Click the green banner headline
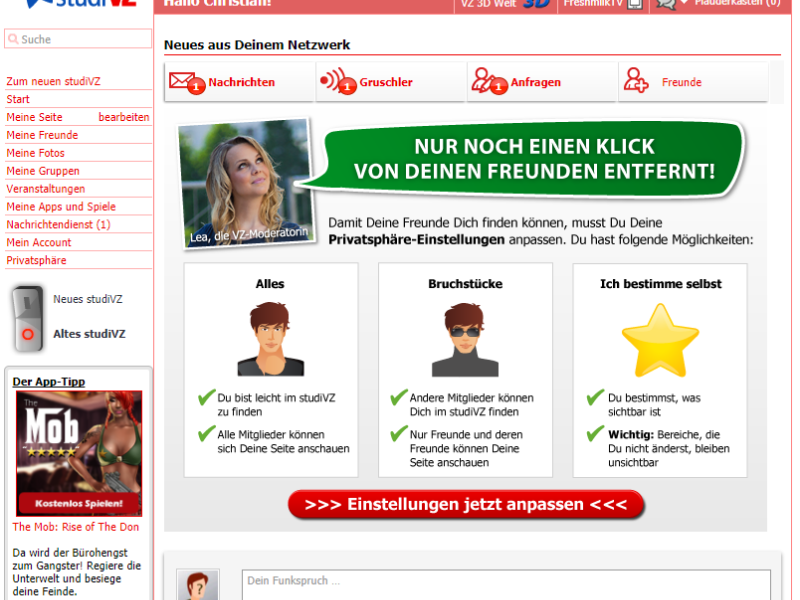Image resolution: width=800 pixels, height=600 pixels. pos(534,159)
